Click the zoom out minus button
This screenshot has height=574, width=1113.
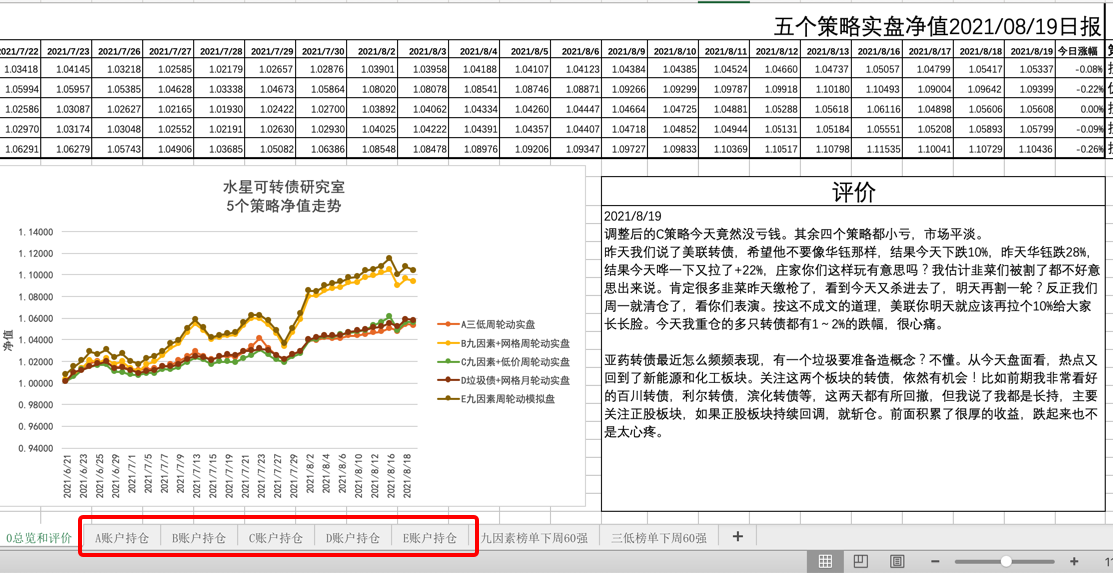[x=936, y=562]
